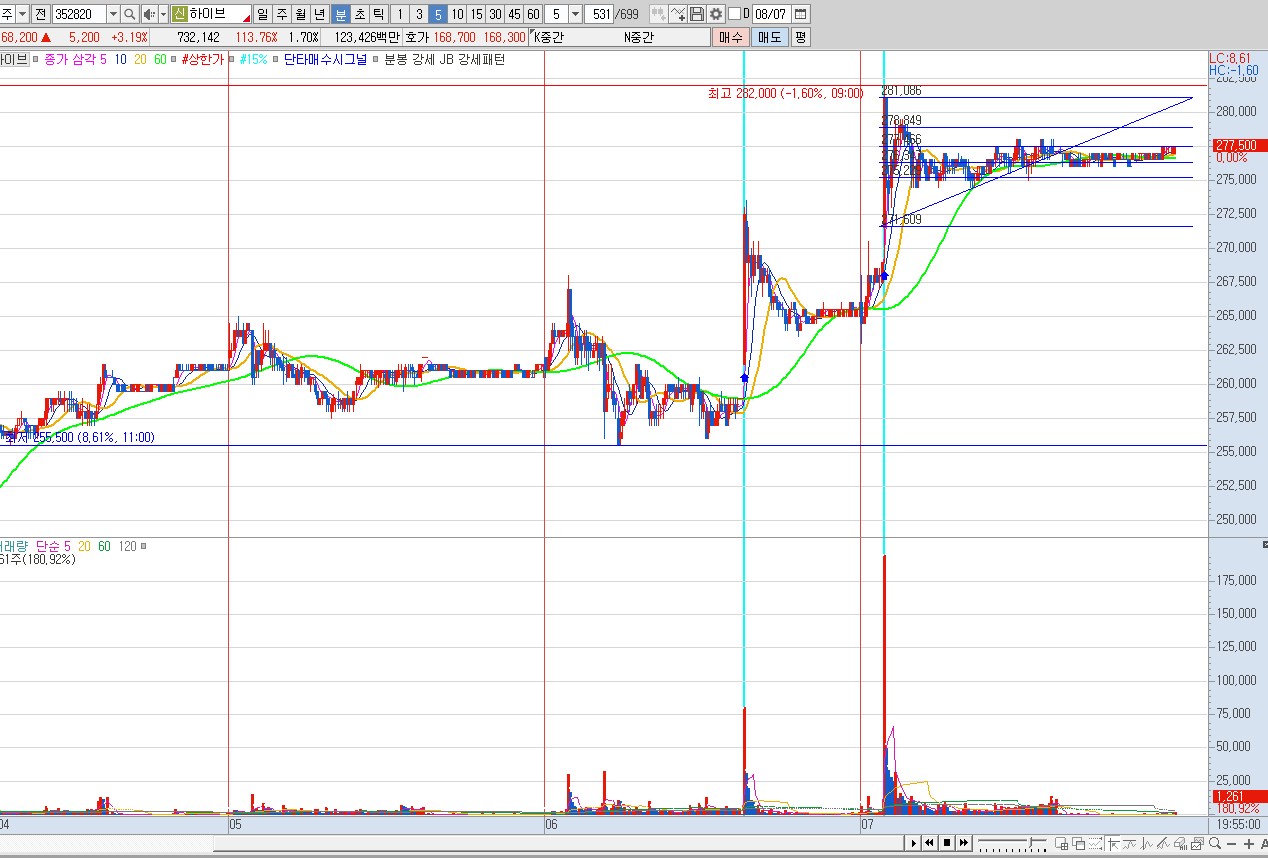Screen dimensions: 1268x858
Task: Select the 1-minute interval button
Action: (400, 14)
